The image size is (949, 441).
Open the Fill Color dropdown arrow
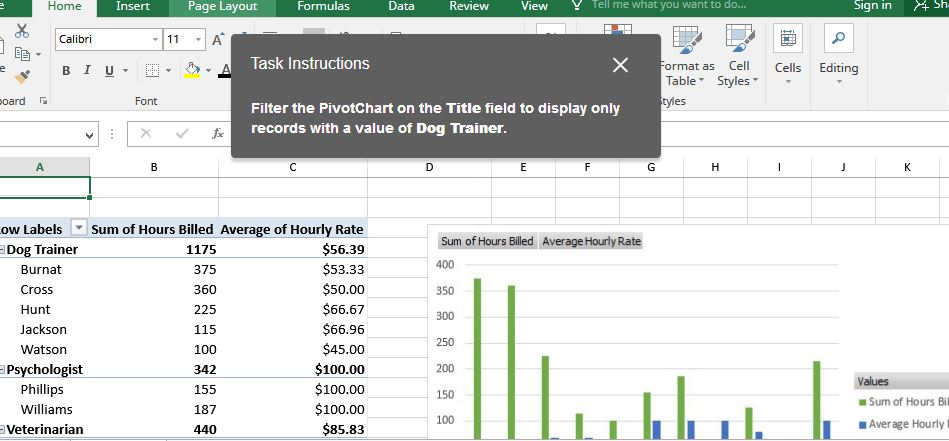(x=208, y=71)
